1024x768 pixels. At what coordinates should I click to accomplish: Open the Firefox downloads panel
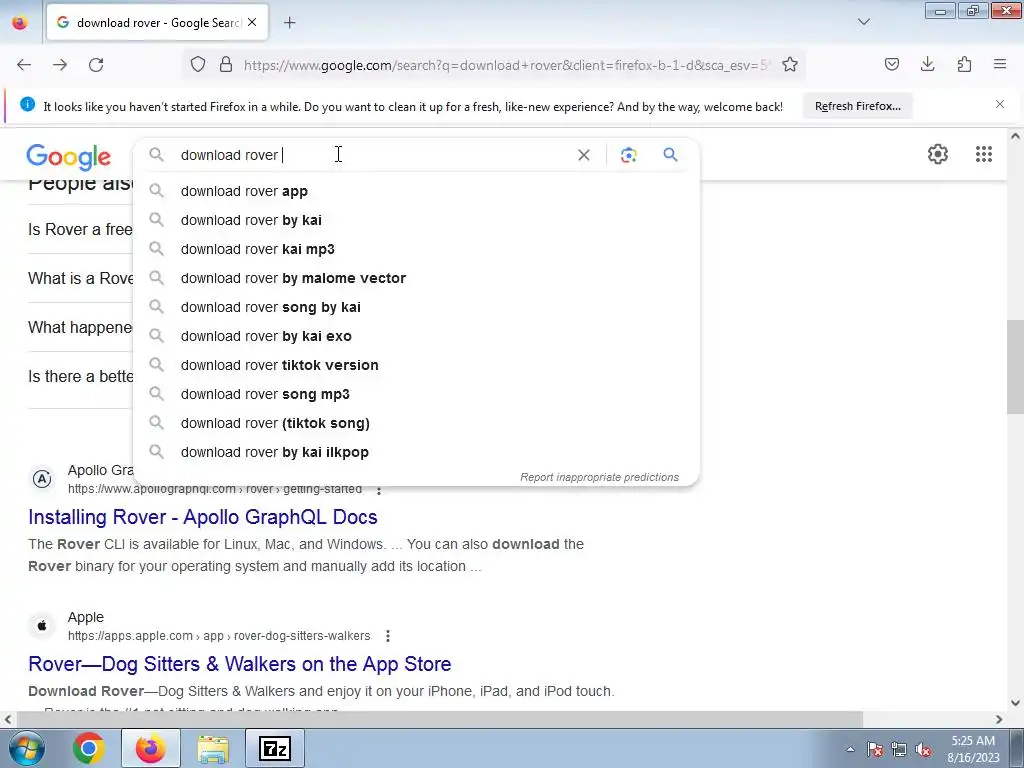[x=927, y=64]
